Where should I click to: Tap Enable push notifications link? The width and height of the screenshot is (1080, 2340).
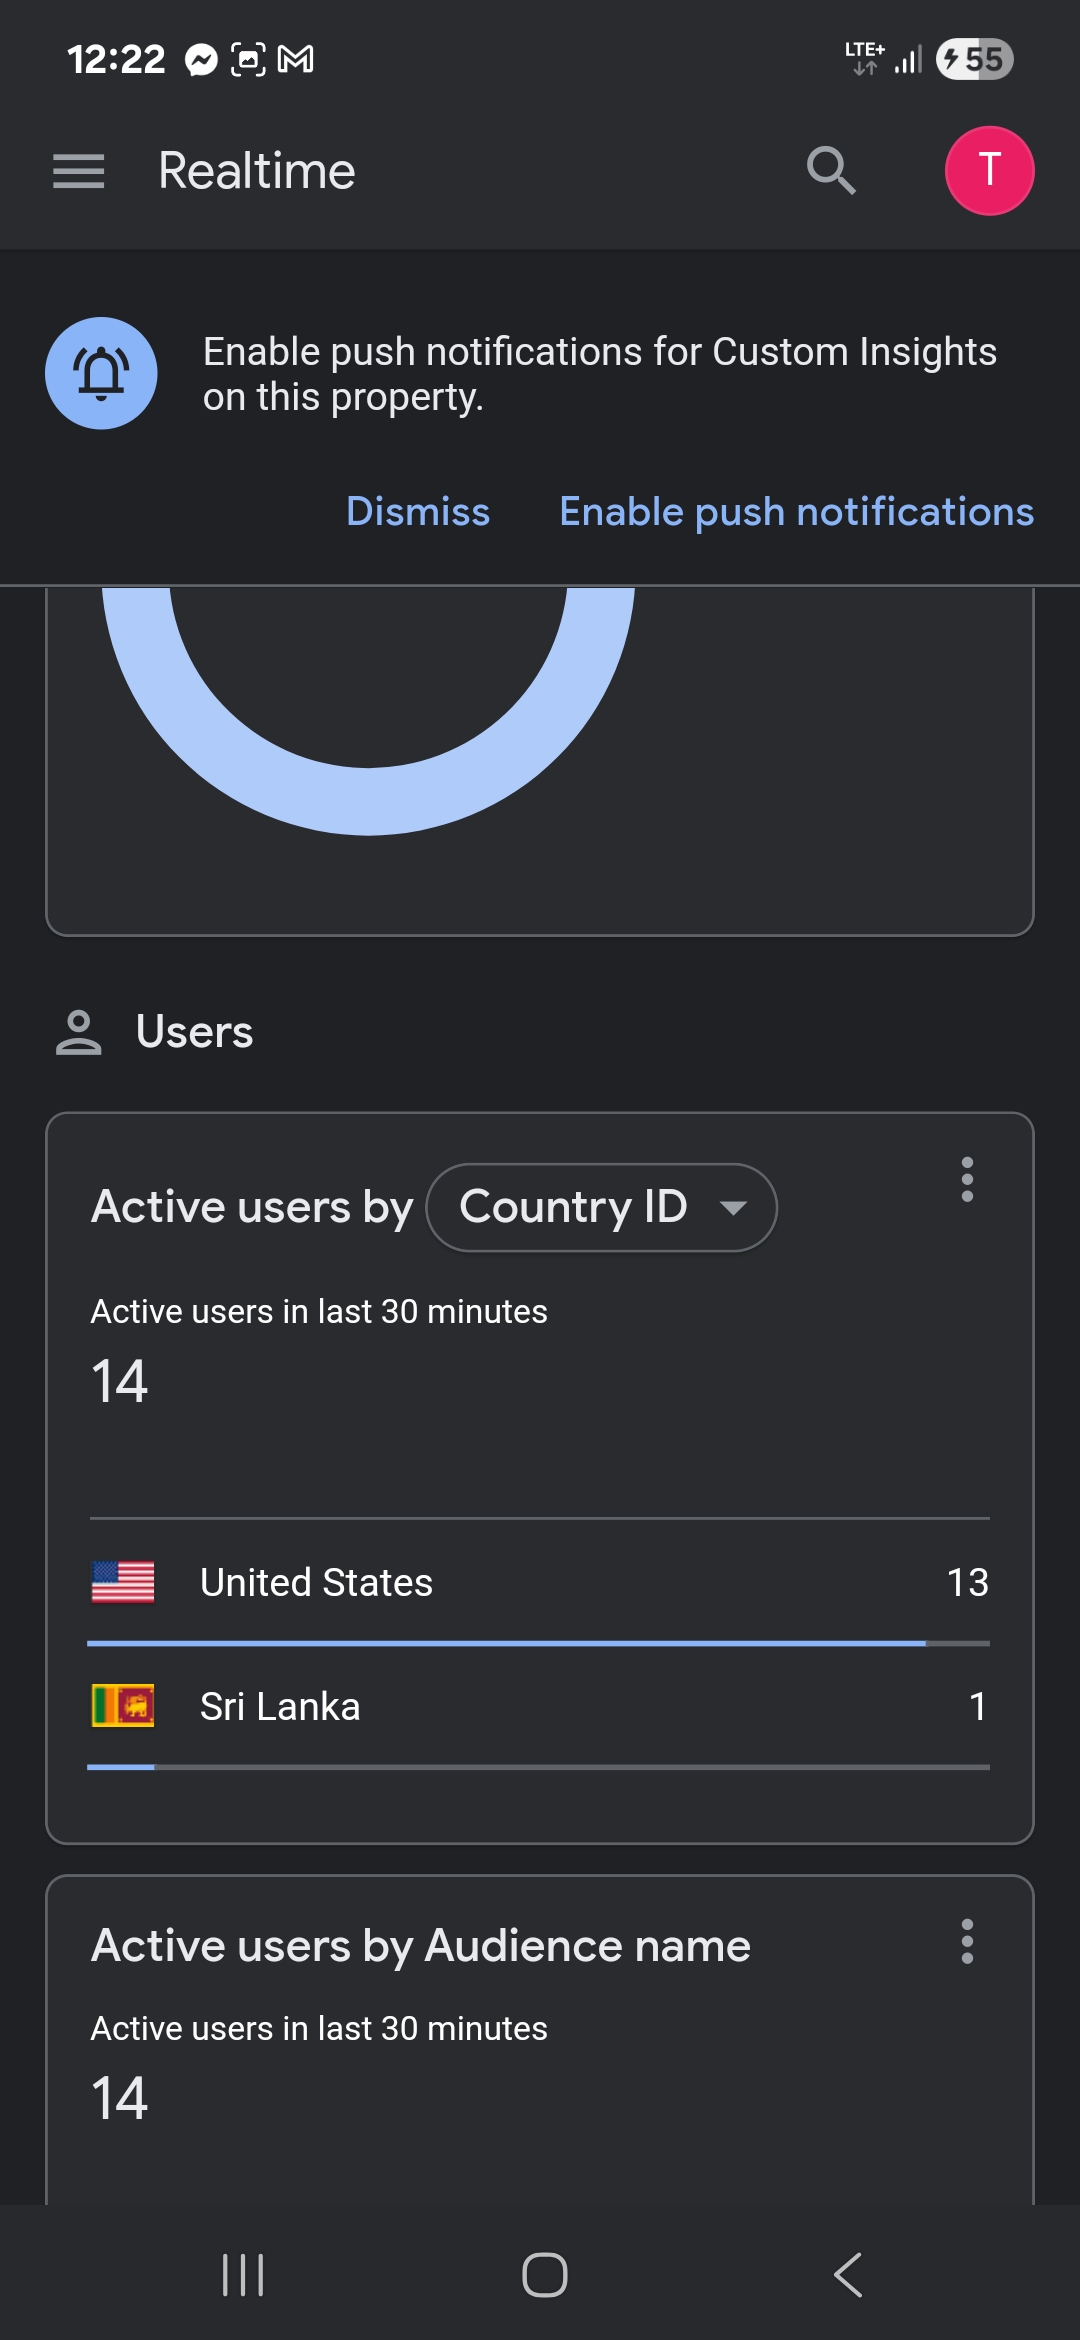pos(796,512)
